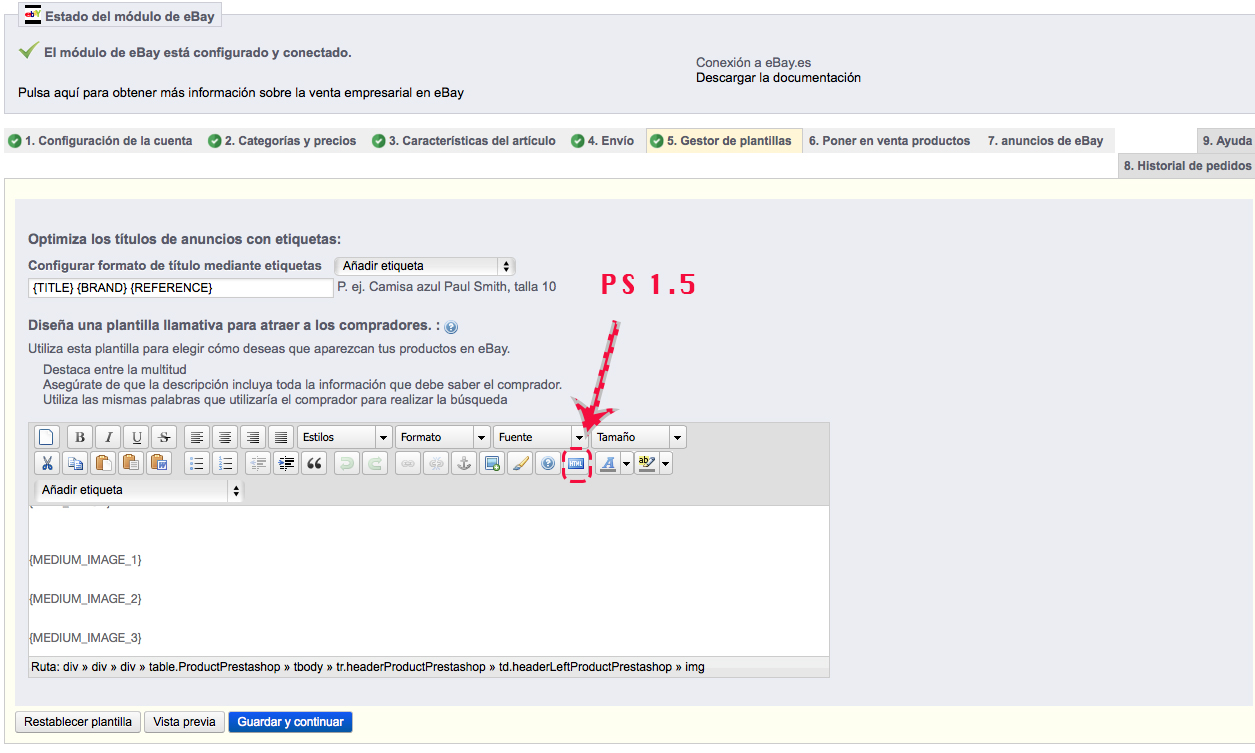Justify text in the editor
Screen dimensions: 1255x753
[x=281, y=437]
